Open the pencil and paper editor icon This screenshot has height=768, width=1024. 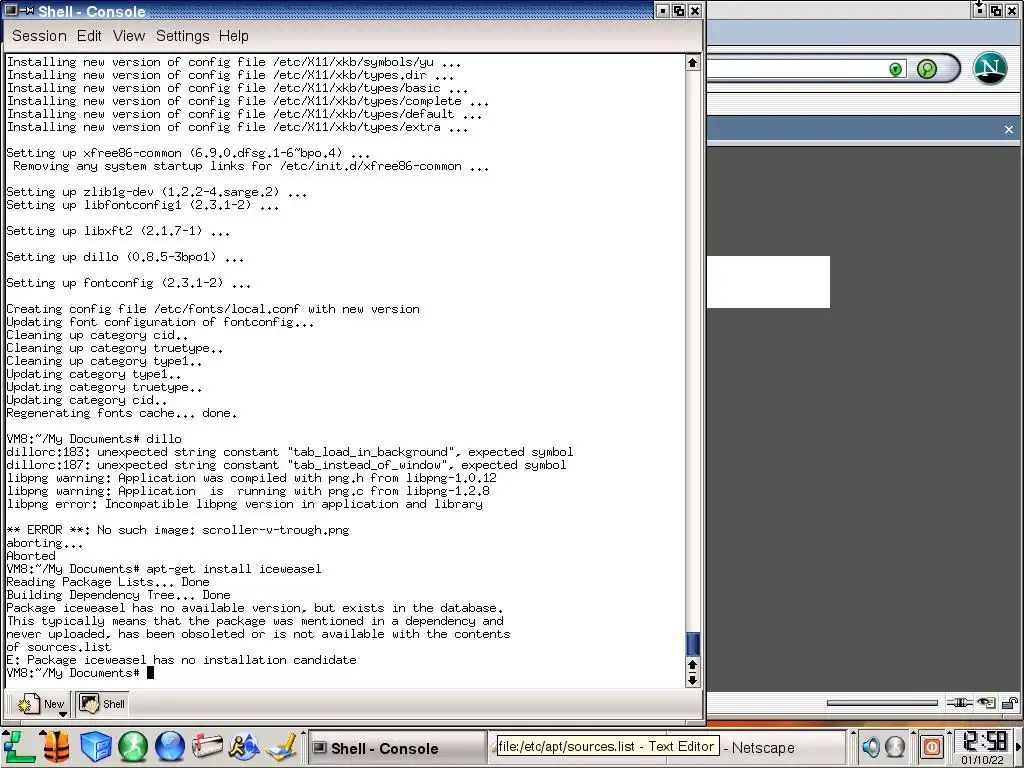click(x=282, y=746)
